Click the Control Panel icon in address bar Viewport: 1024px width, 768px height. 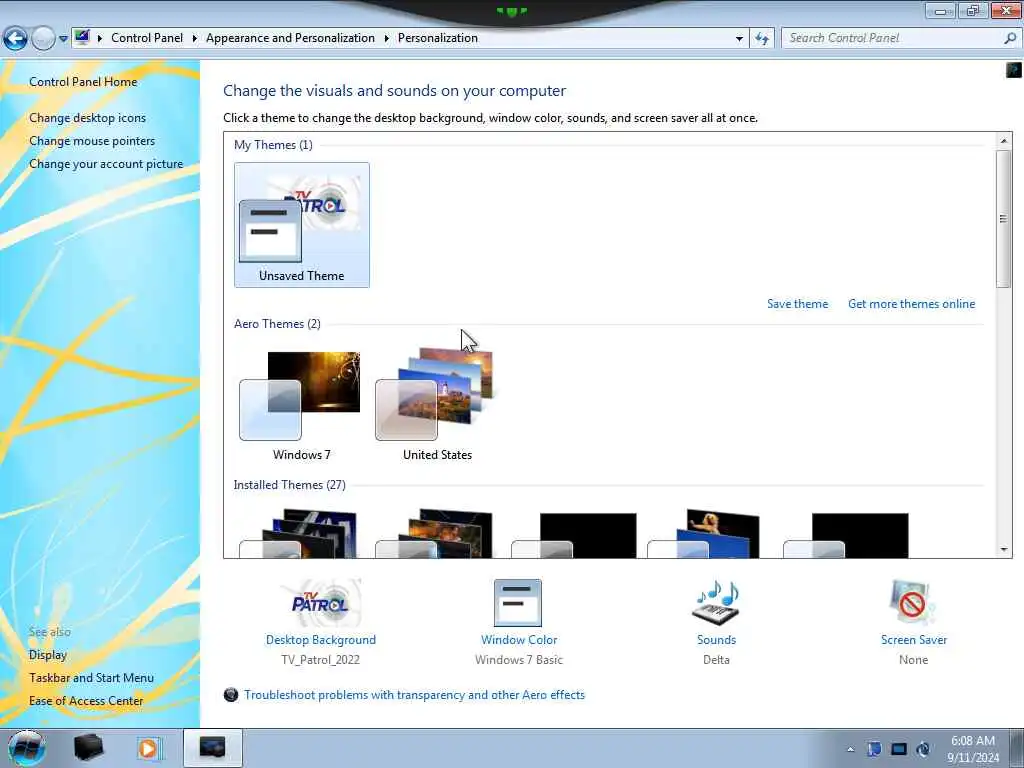(x=82, y=37)
